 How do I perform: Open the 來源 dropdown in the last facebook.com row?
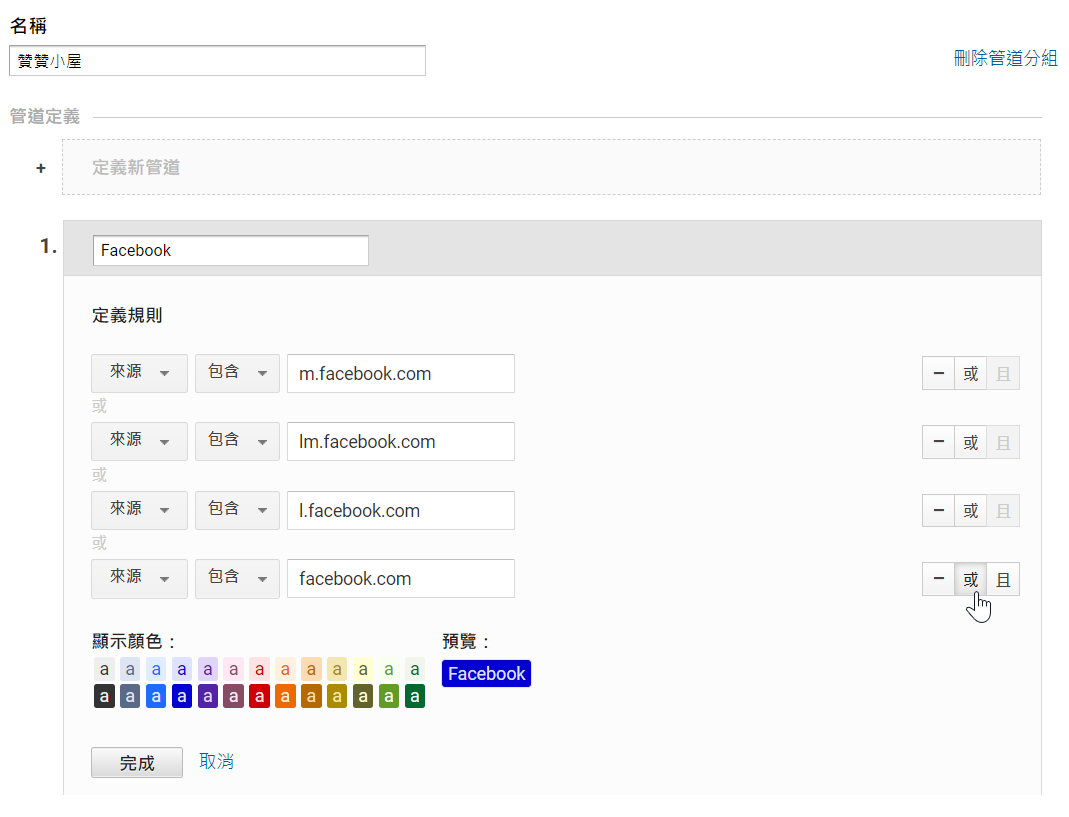[139, 578]
